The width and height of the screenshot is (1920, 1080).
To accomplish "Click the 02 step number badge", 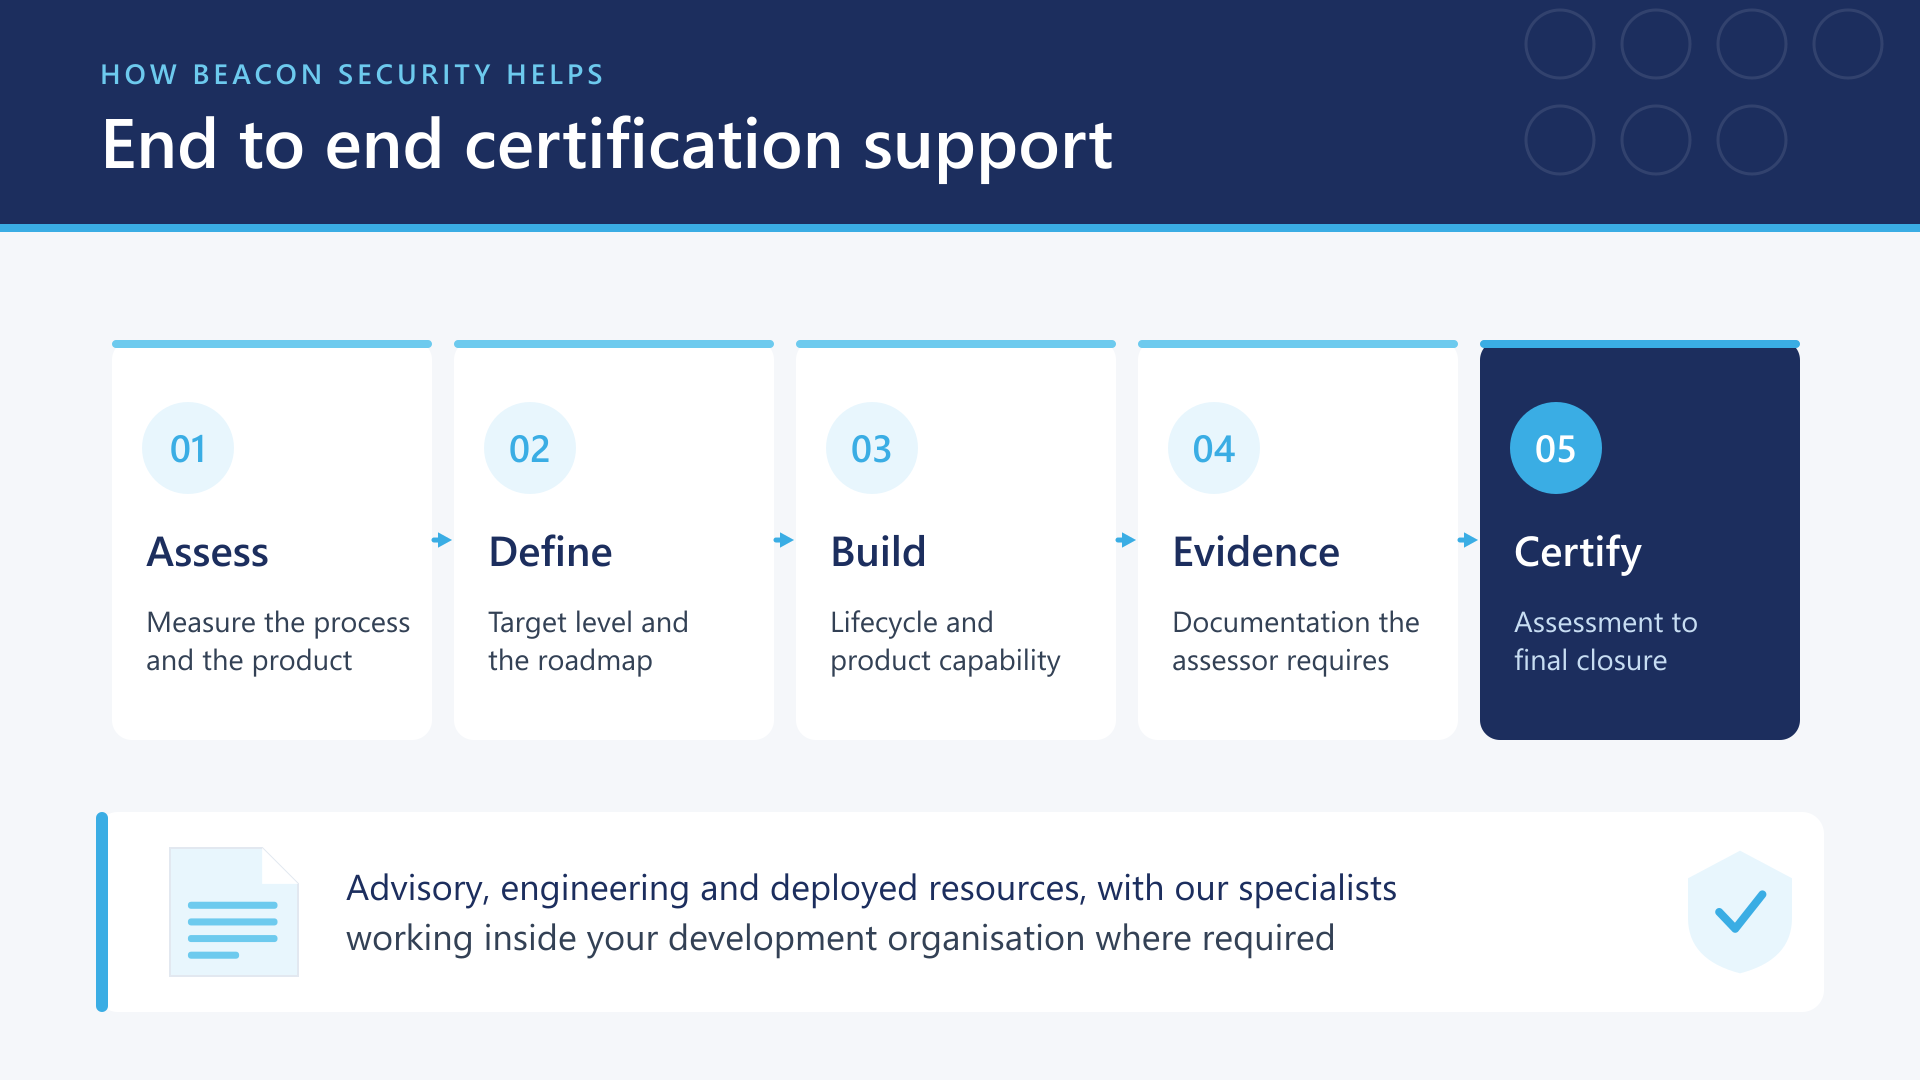I will click(530, 448).
